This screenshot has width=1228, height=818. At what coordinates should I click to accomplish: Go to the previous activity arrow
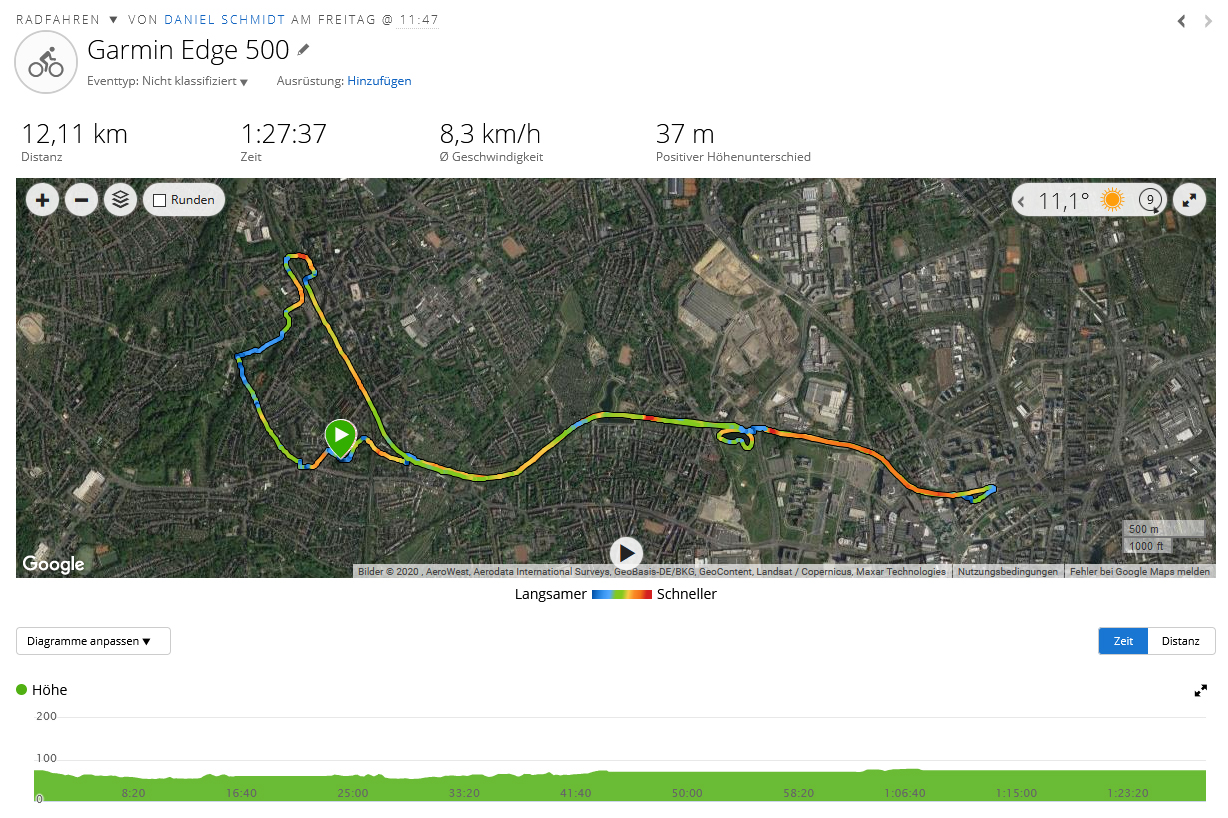1182,21
